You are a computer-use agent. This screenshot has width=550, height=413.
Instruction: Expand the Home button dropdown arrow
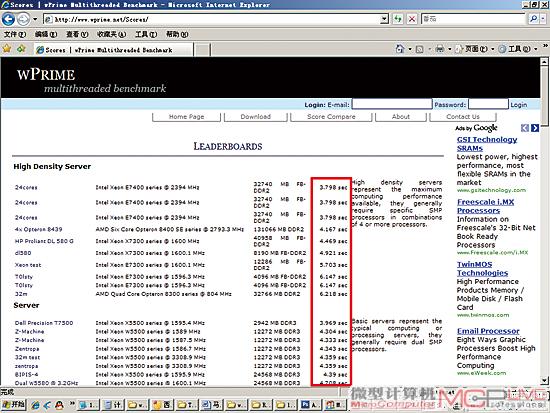(410, 49)
